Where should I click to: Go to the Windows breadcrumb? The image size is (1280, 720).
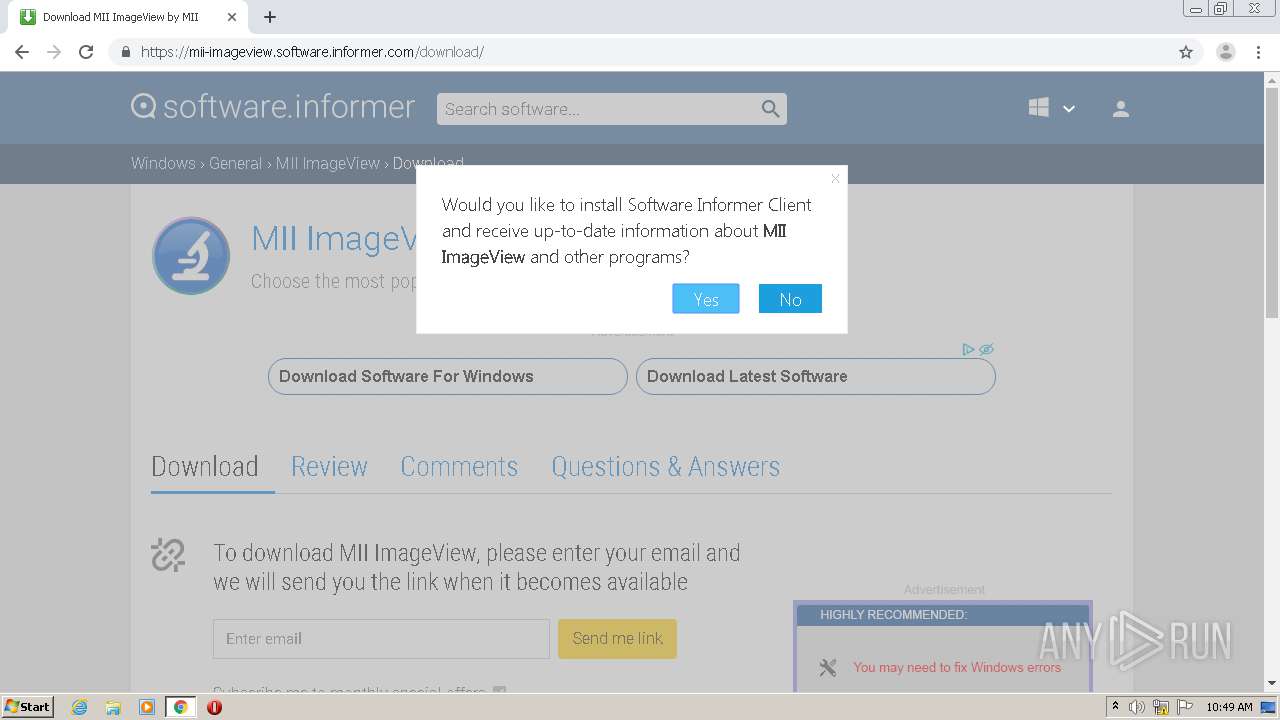coord(163,163)
